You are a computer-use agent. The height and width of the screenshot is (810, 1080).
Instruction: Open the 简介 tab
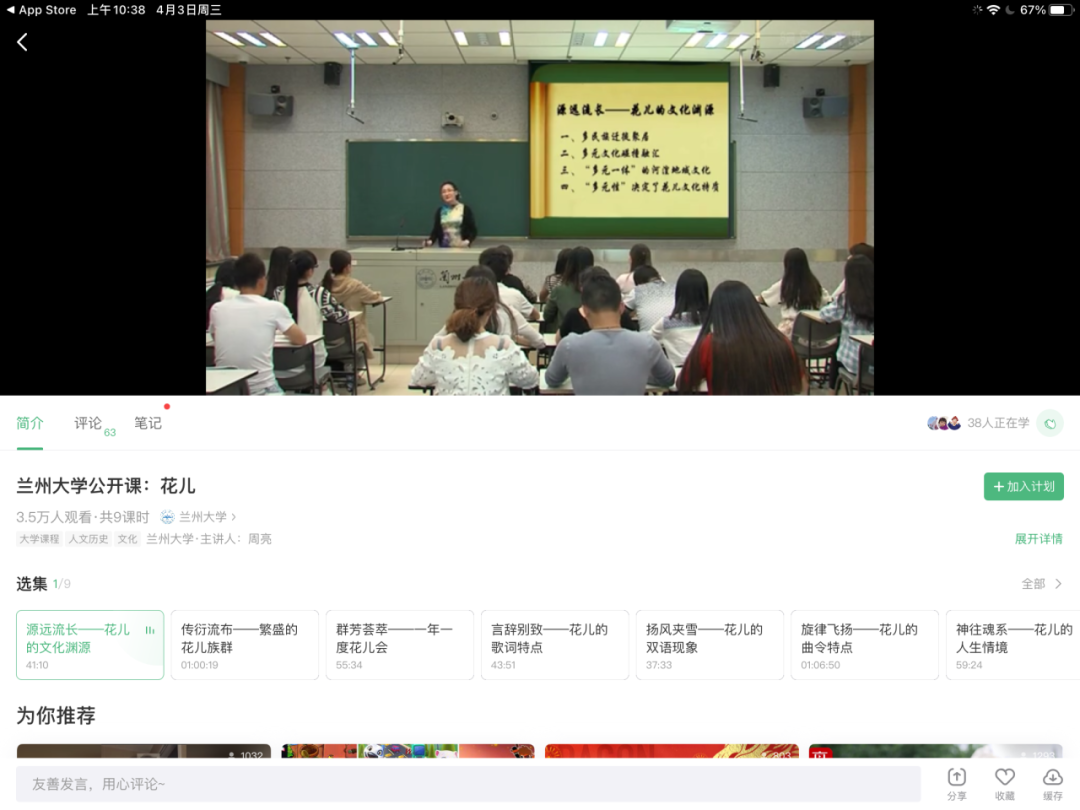(x=30, y=423)
